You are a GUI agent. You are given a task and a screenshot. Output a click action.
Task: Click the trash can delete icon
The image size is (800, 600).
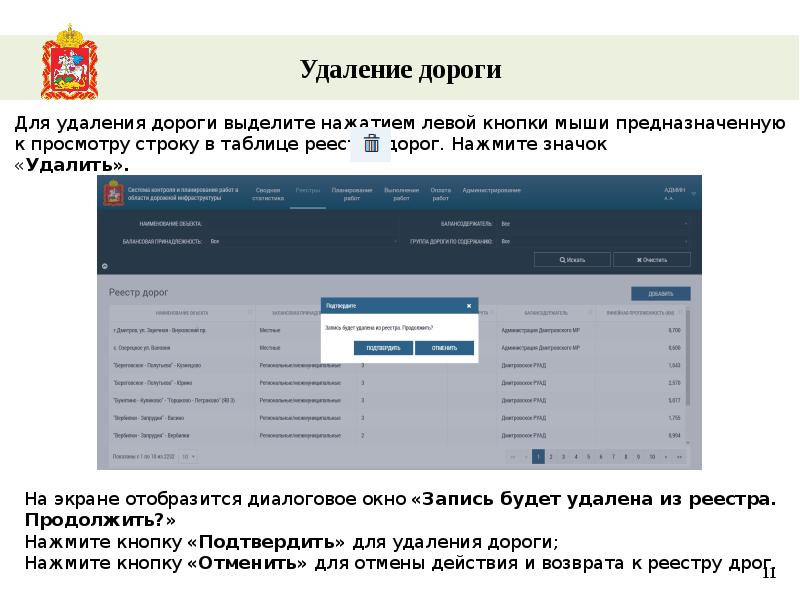(371, 144)
